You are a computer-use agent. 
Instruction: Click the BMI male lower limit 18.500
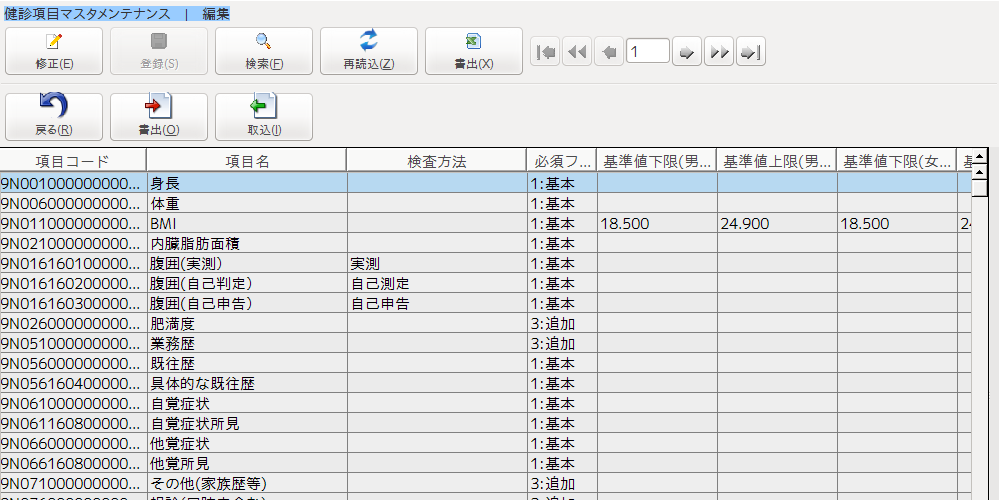[x=657, y=224]
